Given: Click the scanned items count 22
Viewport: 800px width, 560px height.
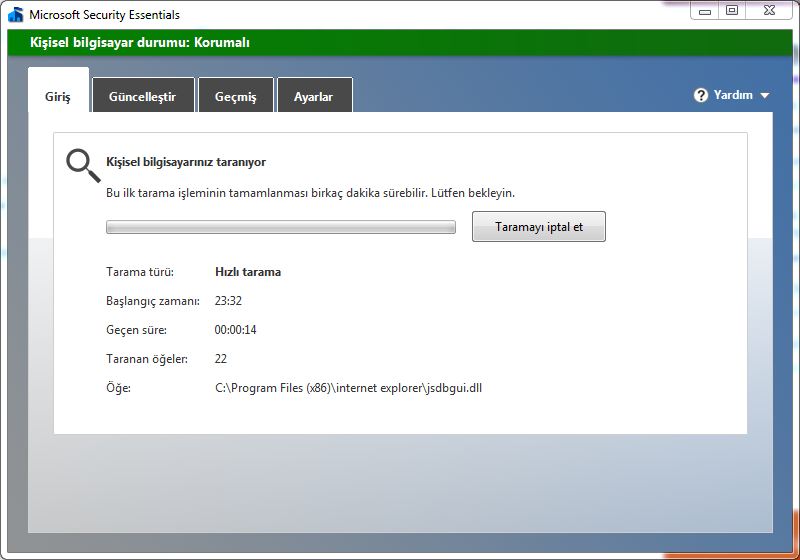Looking at the screenshot, I should (220, 359).
